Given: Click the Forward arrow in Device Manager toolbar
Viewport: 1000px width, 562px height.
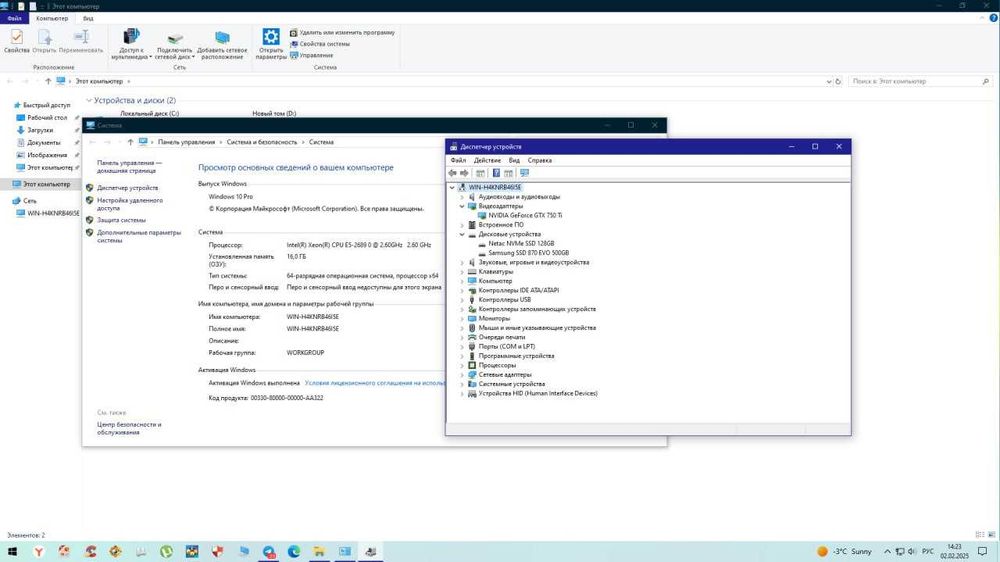Looking at the screenshot, I should (464, 173).
